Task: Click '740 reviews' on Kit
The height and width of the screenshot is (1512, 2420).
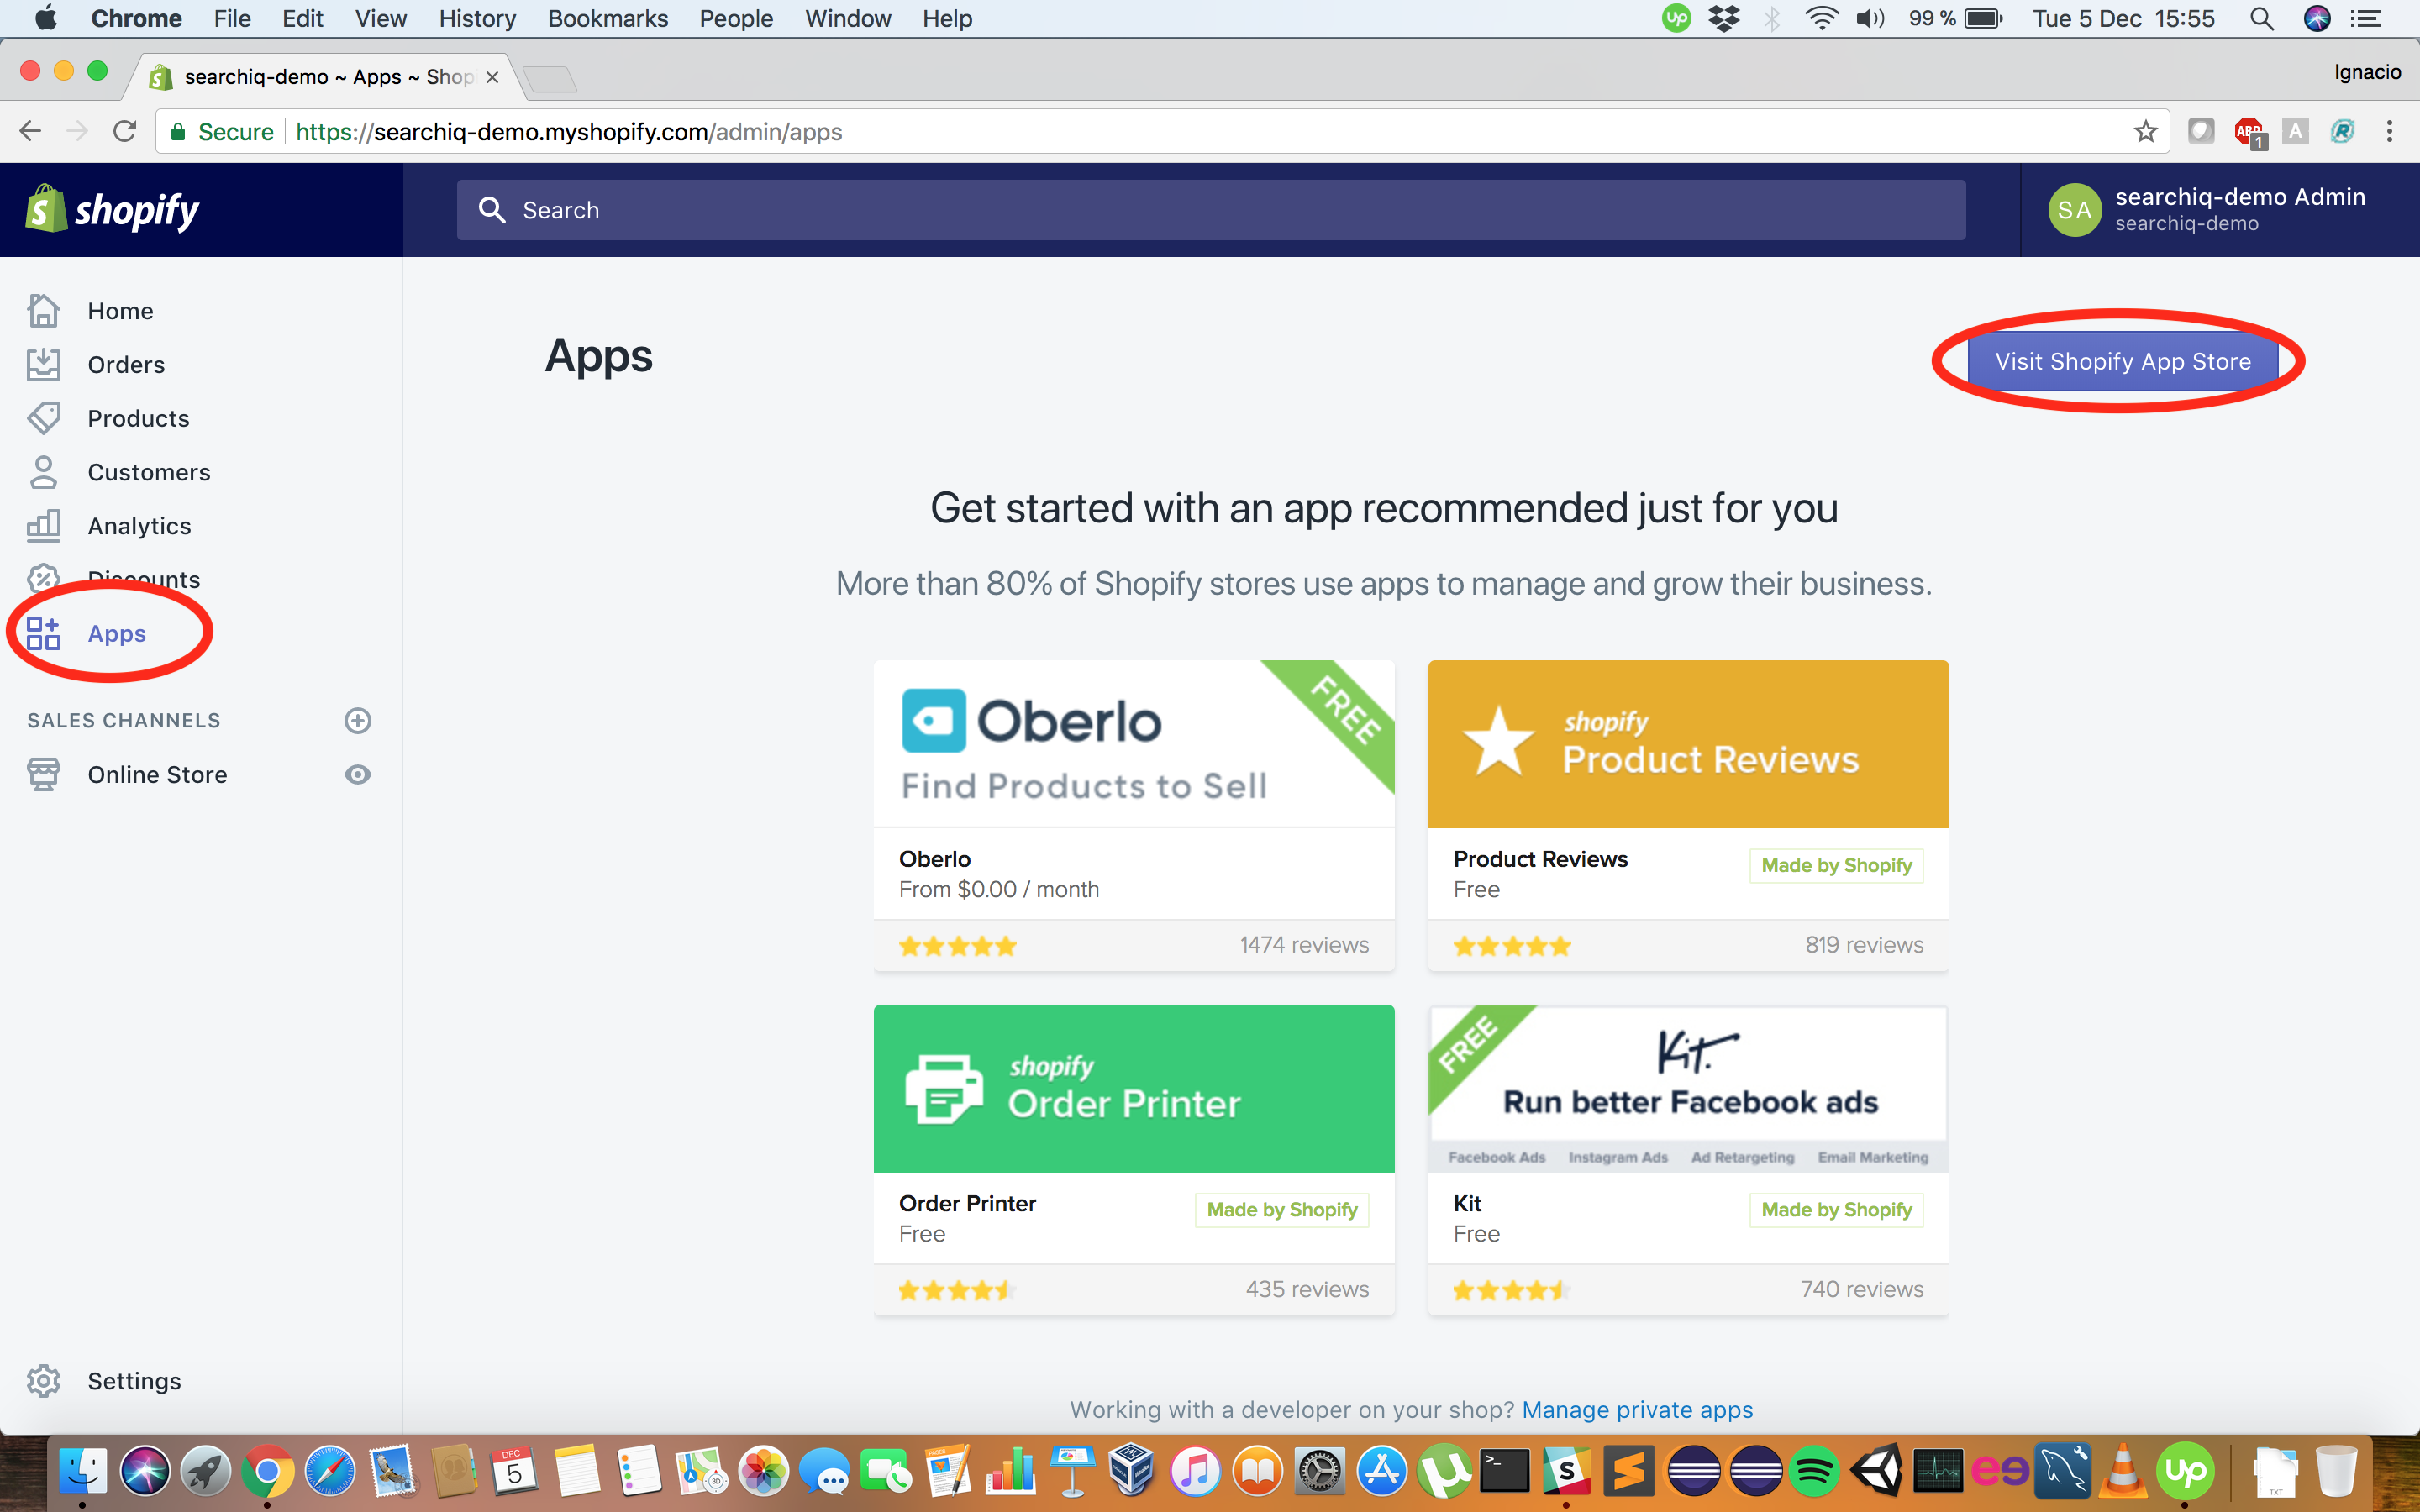Action: (1862, 1289)
